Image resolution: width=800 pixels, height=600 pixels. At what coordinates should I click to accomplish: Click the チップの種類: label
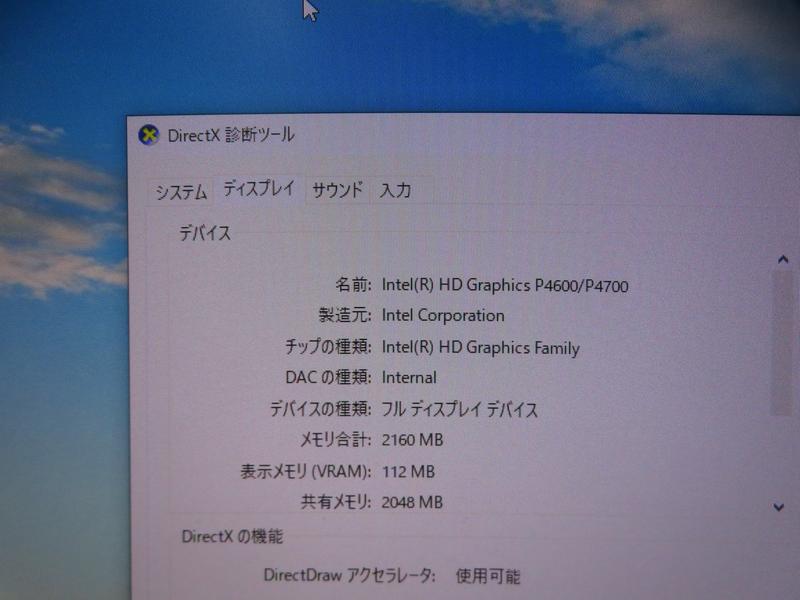tap(328, 347)
